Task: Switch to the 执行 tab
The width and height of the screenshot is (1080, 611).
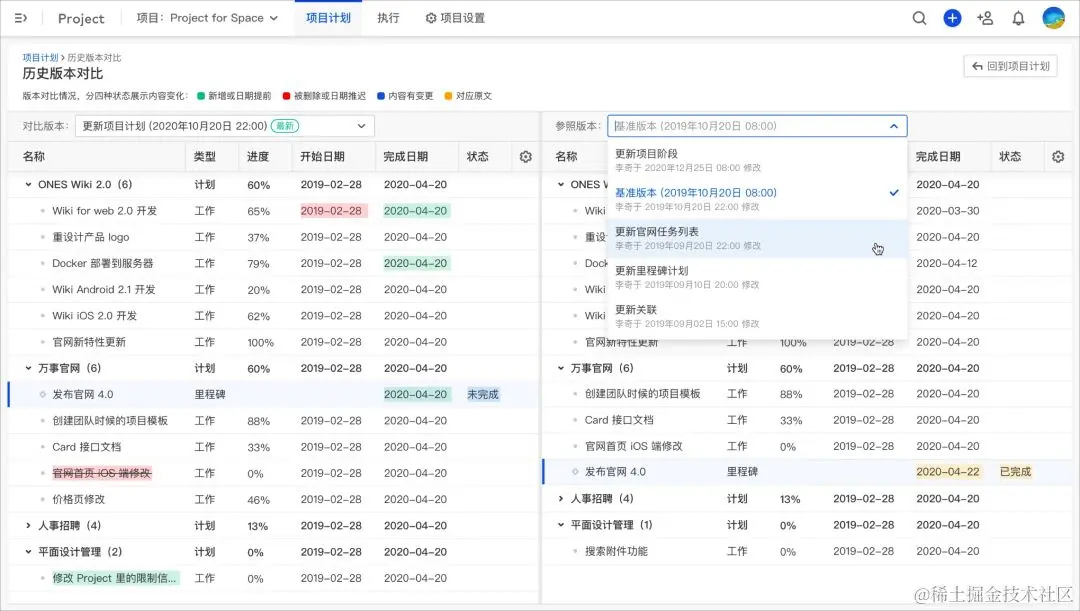Action: pyautogui.click(x=388, y=18)
